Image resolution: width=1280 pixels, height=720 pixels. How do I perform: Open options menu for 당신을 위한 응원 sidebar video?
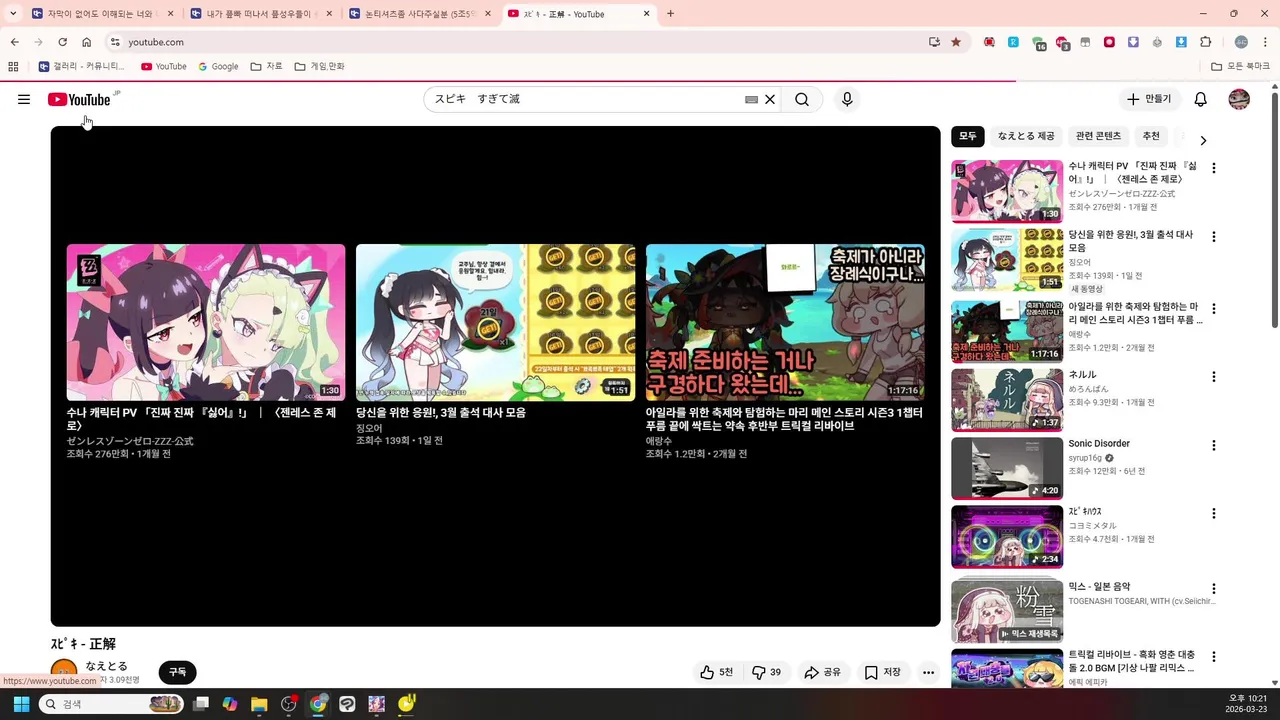click(1214, 237)
